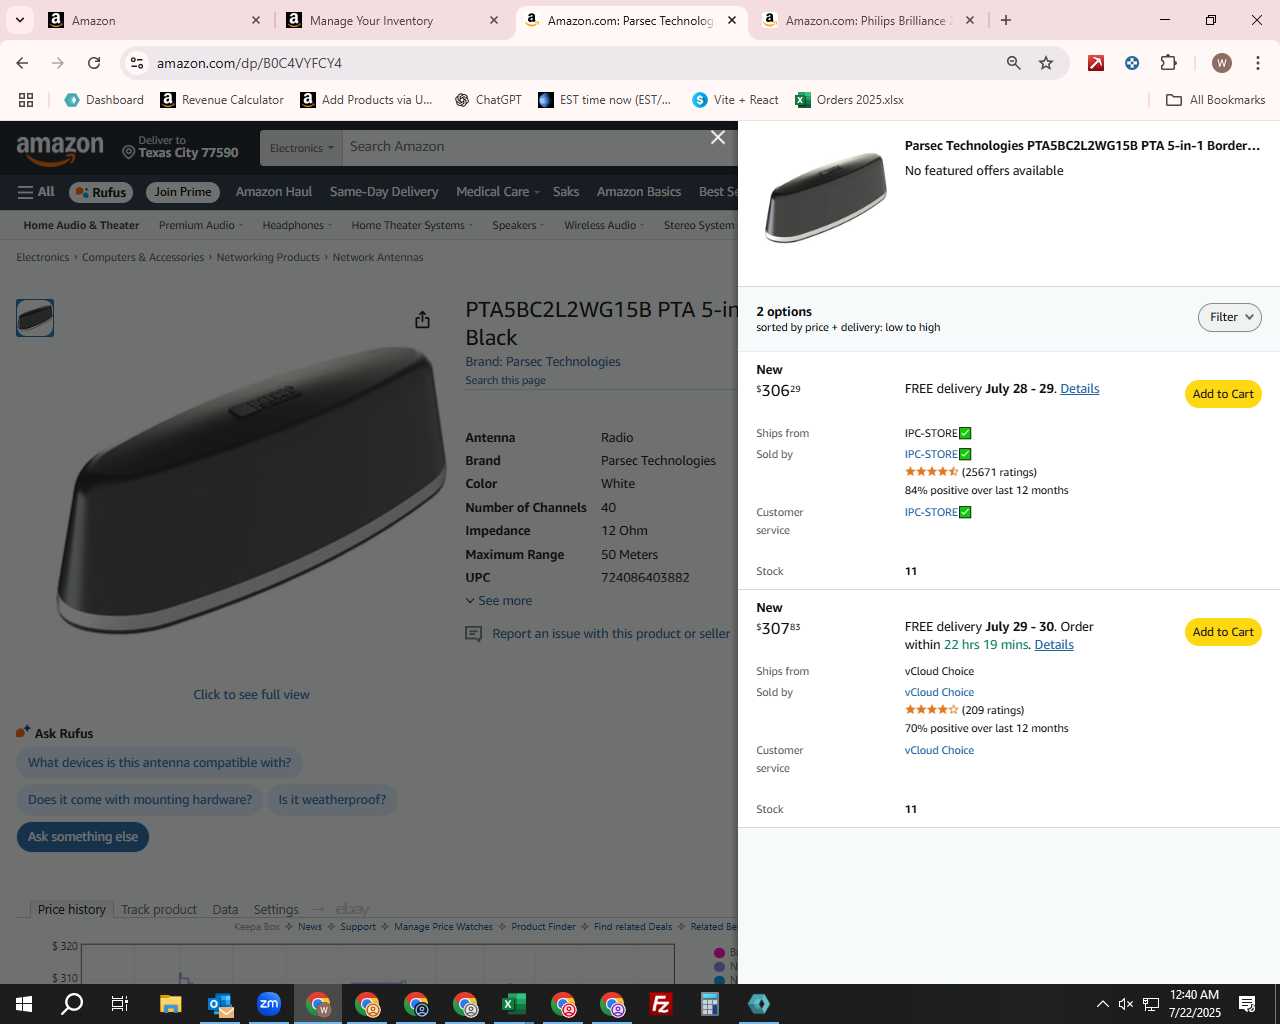This screenshot has height=1024, width=1280.
Task: Open Outlook from the taskbar
Action: 220,1004
